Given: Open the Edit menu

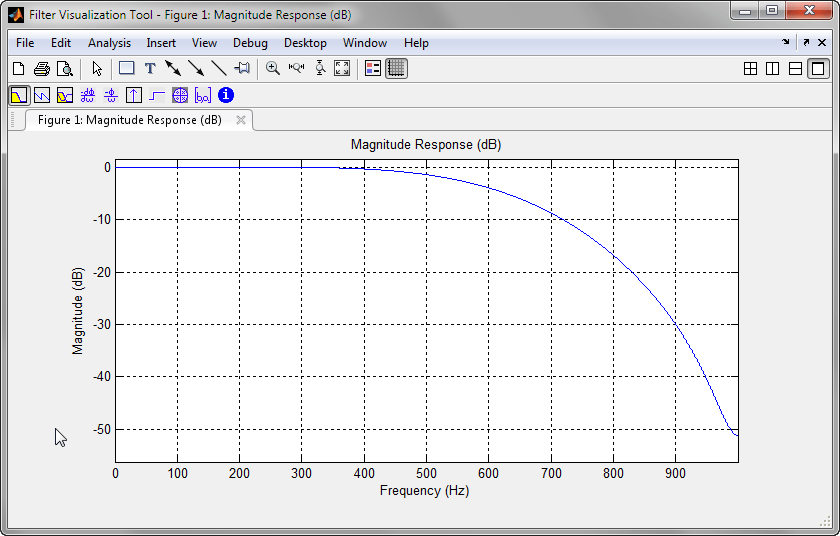Looking at the screenshot, I should click(x=61, y=43).
